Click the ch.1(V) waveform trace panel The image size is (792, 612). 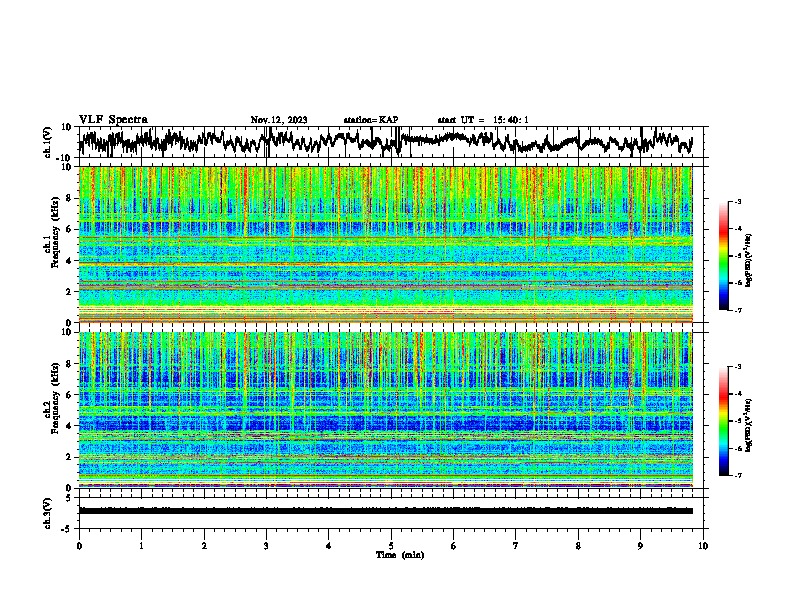393,142
